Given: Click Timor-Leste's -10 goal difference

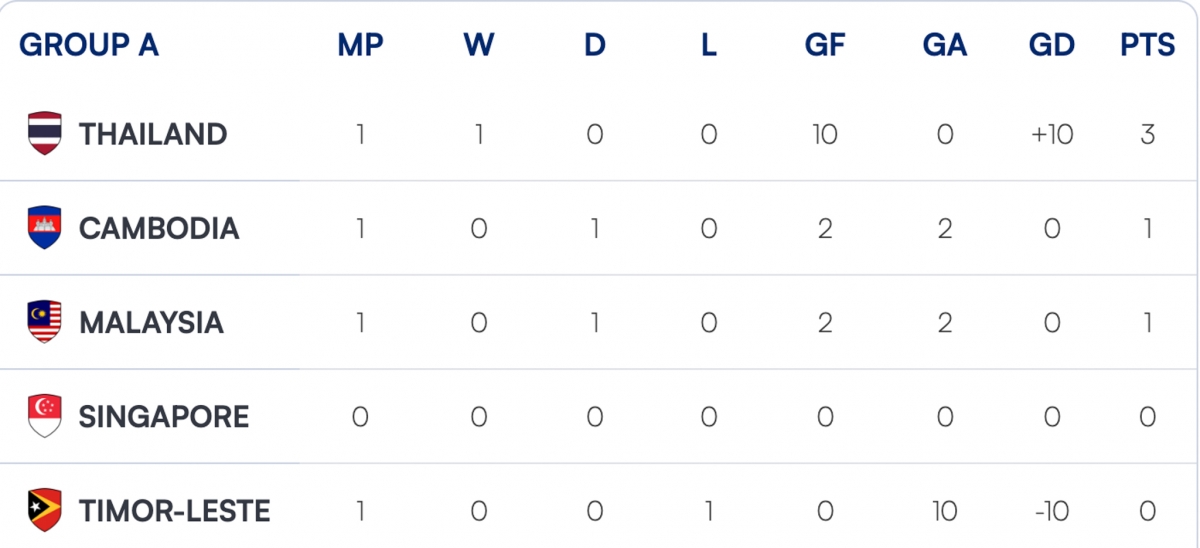Looking at the screenshot, I should coord(1051,511).
